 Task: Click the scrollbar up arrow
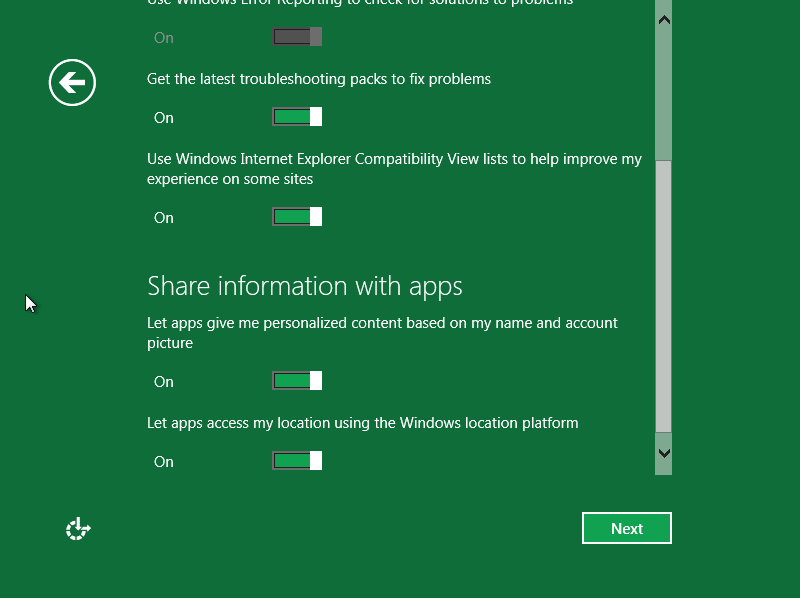pos(663,20)
